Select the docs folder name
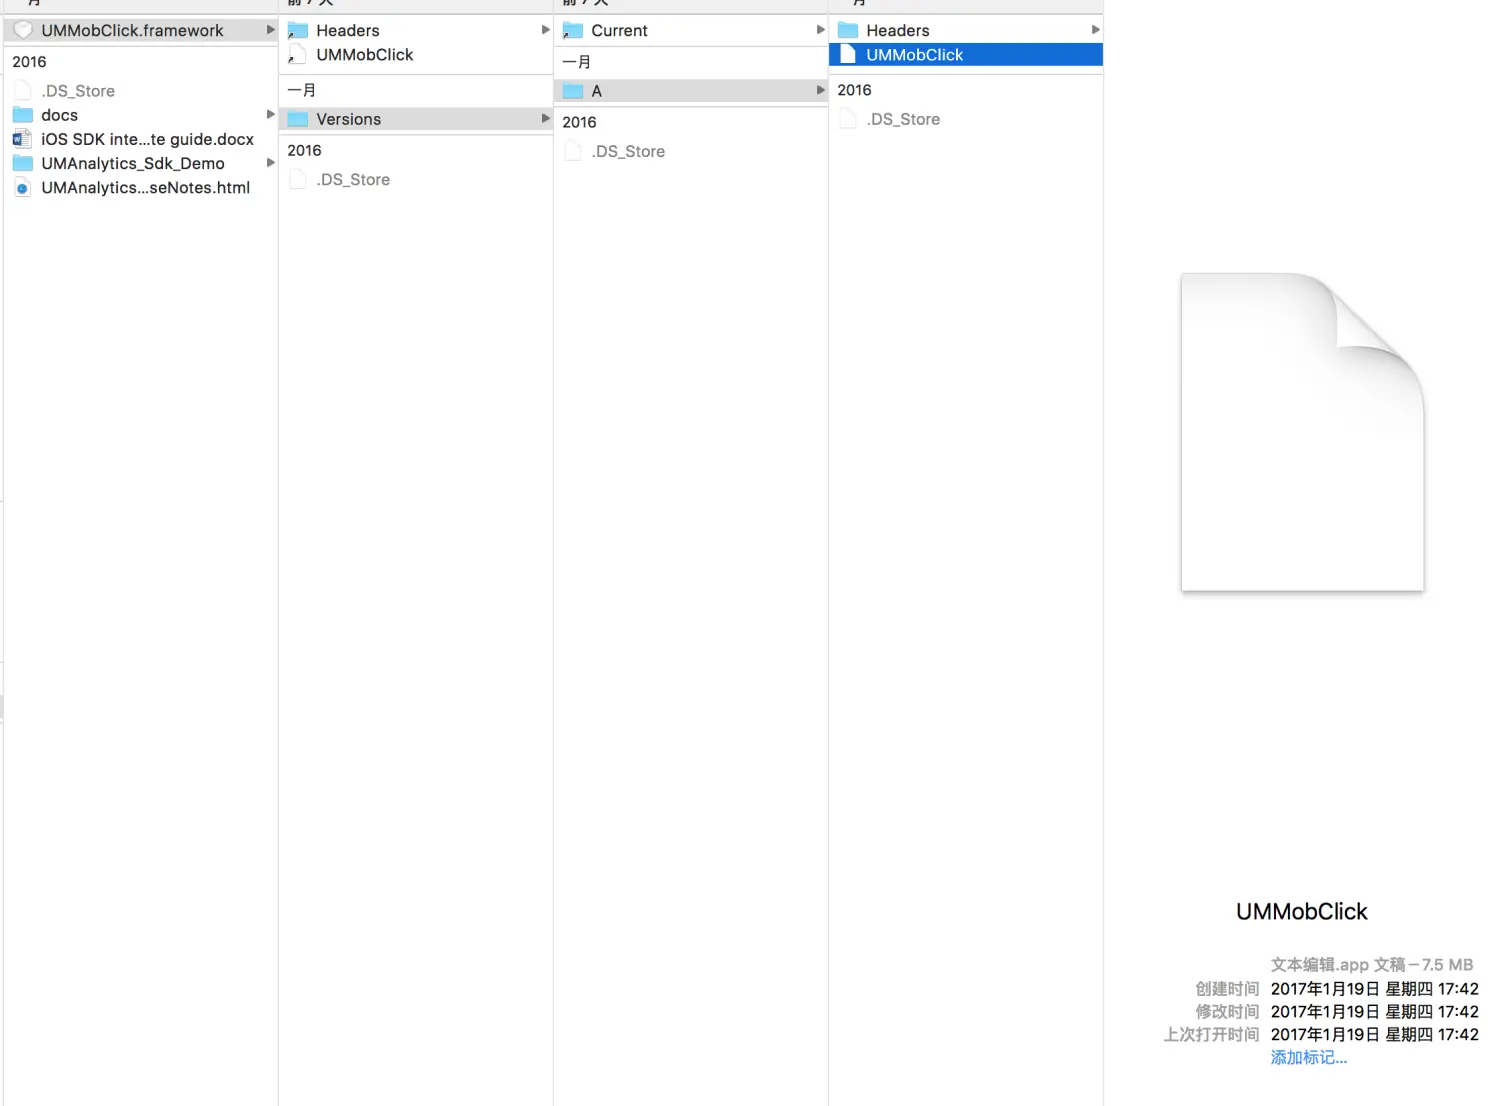The width and height of the screenshot is (1500, 1106). [59, 115]
